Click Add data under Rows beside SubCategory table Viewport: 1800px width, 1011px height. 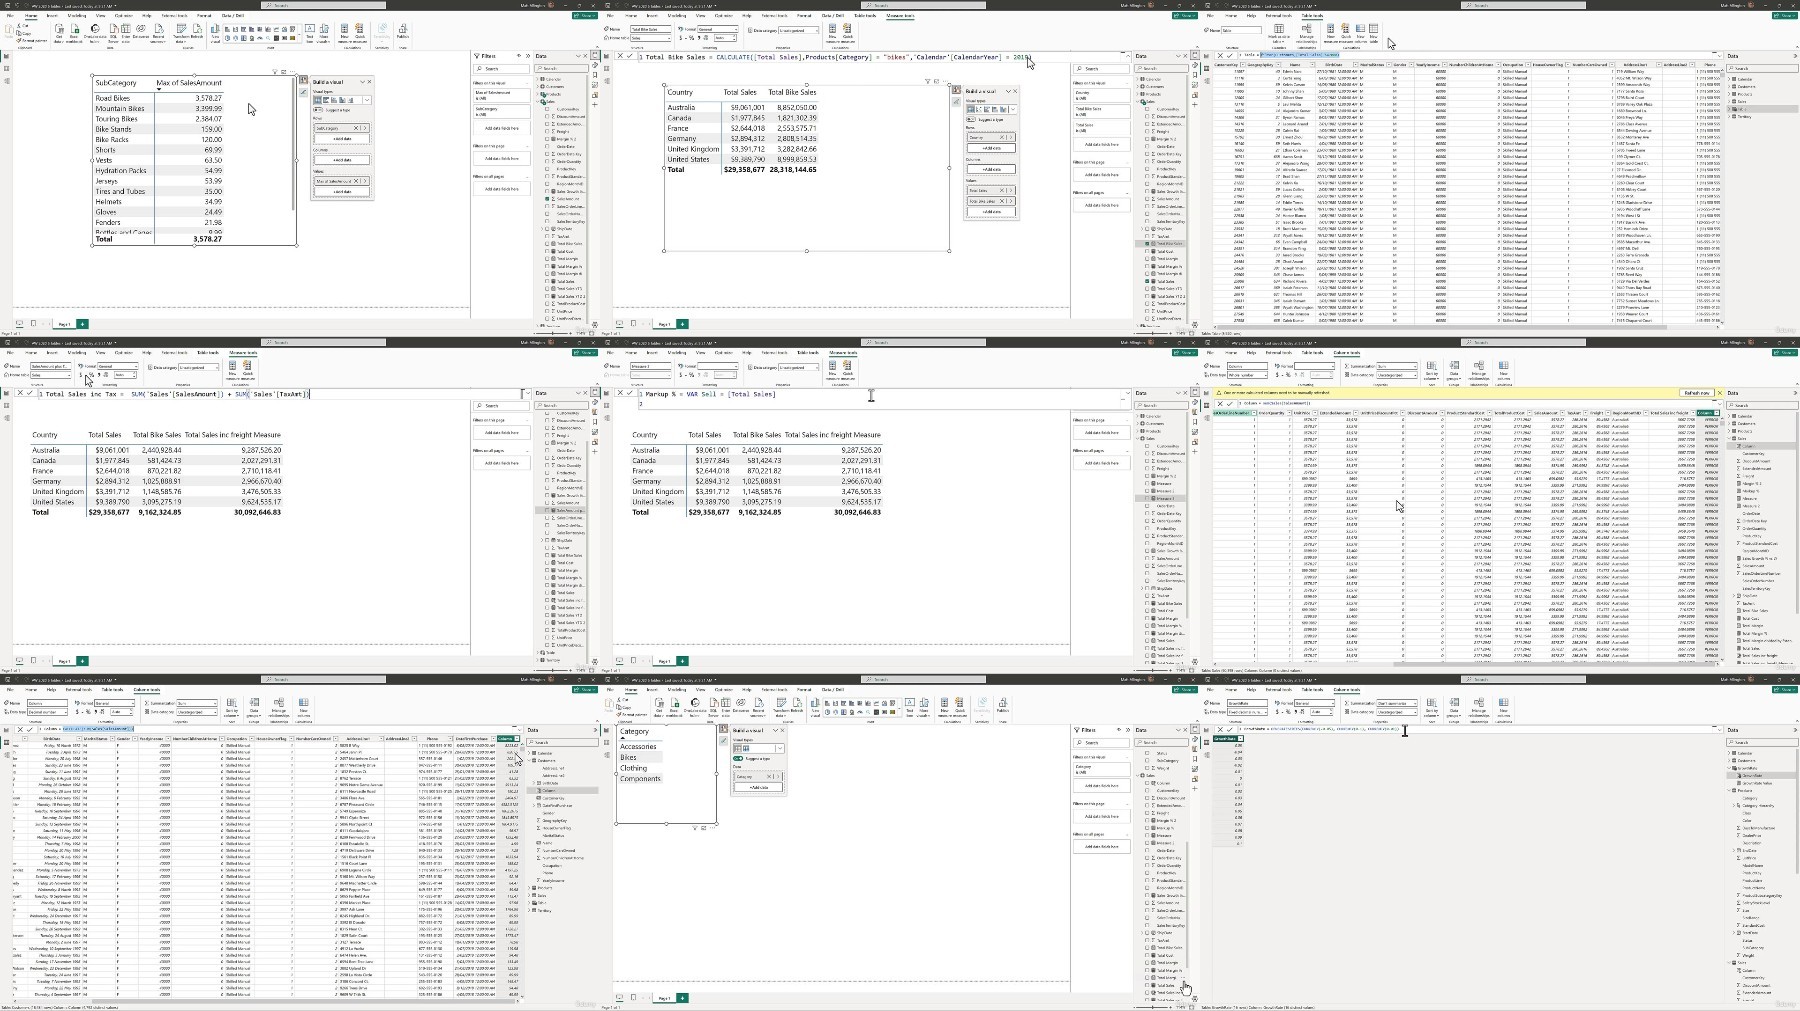[342, 139]
